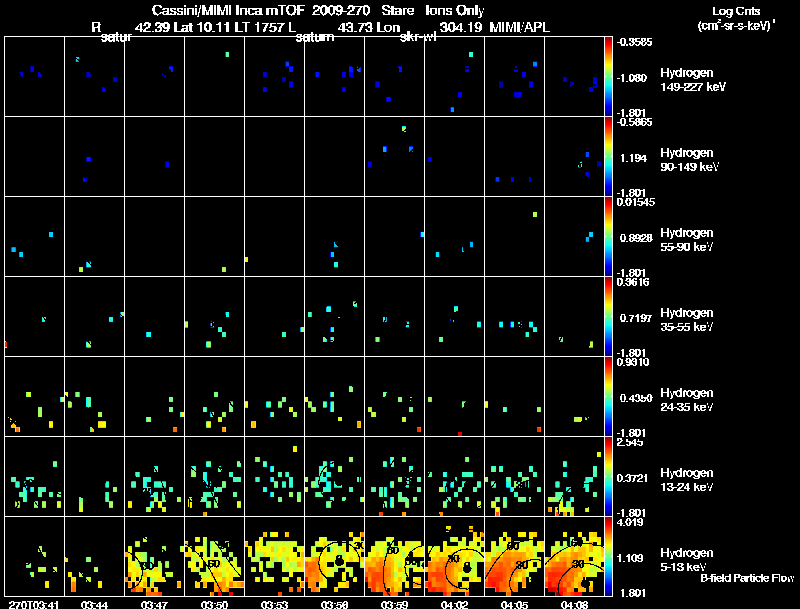Click the color bar beside Hydrogen 90-149 keV
This screenshot has height=609, width=800.
click(x=608, y=157)
